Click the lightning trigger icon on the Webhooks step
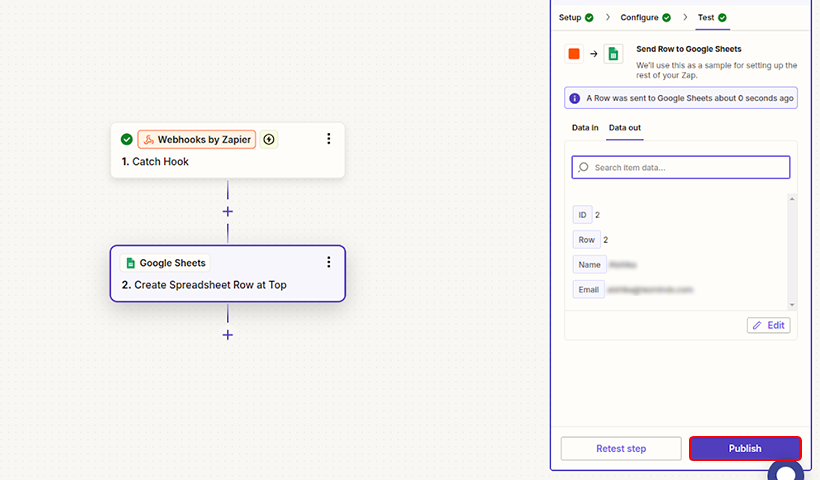Image resolution: width=820 pixels, height=480 pixels. coord(269,140)
